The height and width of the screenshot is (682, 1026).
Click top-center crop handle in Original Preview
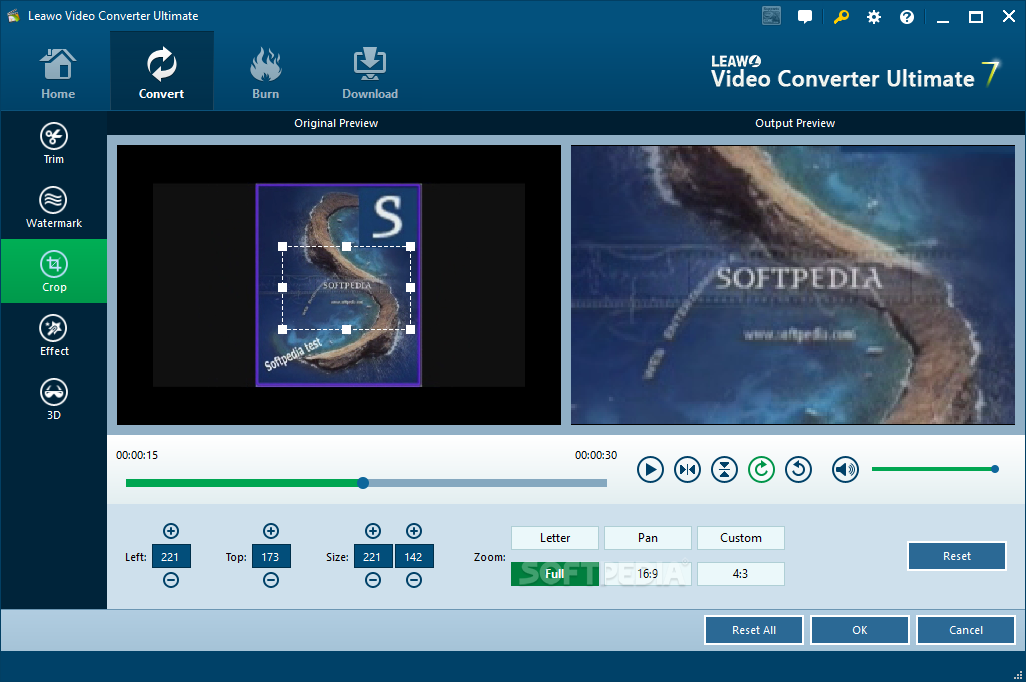click(x=346, y=247)
